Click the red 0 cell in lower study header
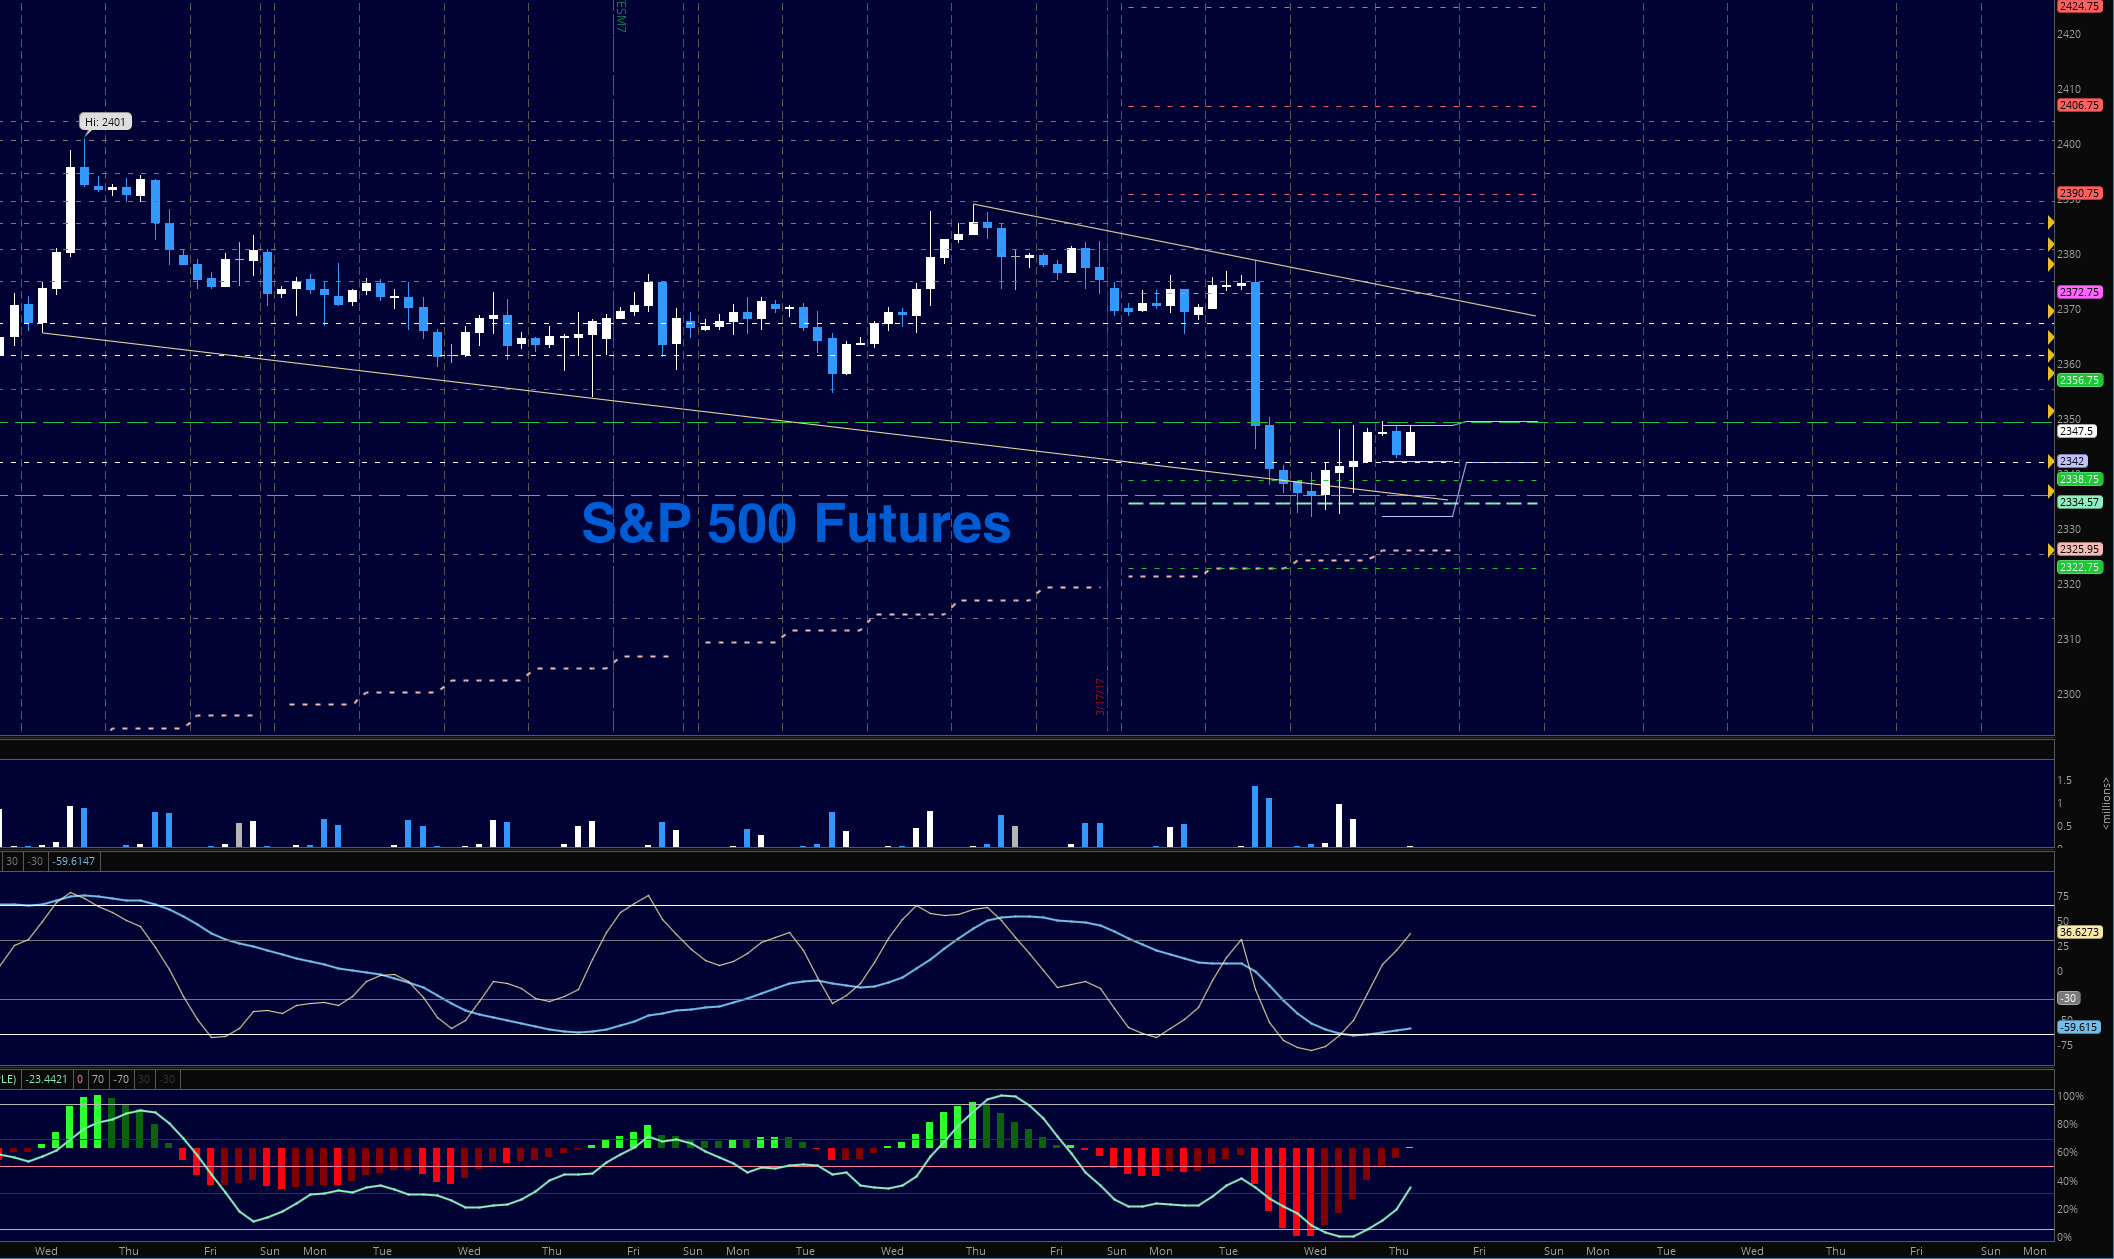 (80, 1079)
